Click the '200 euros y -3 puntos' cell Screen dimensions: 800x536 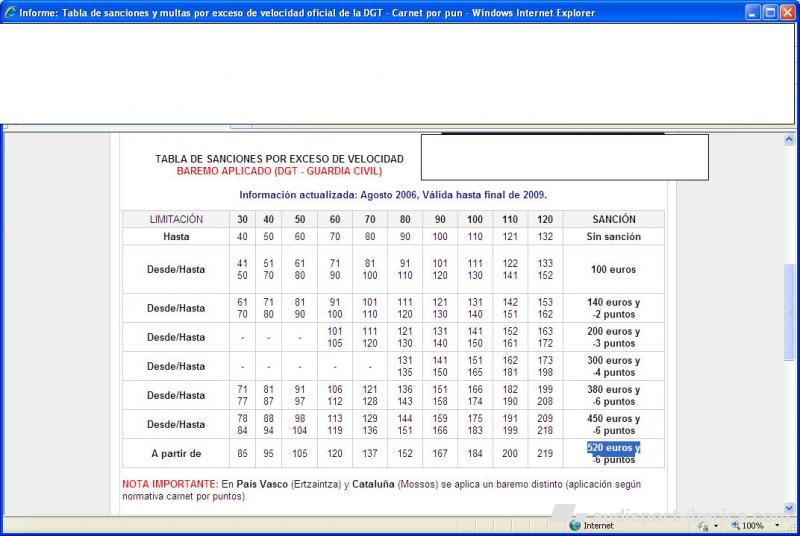(x=614, y=337)
